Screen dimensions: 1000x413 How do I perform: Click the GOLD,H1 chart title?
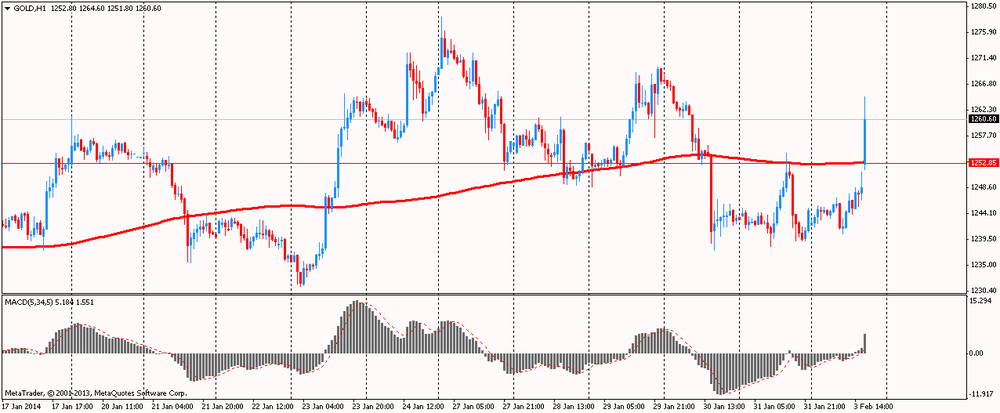pyautogui.click(x=28, y=10)
